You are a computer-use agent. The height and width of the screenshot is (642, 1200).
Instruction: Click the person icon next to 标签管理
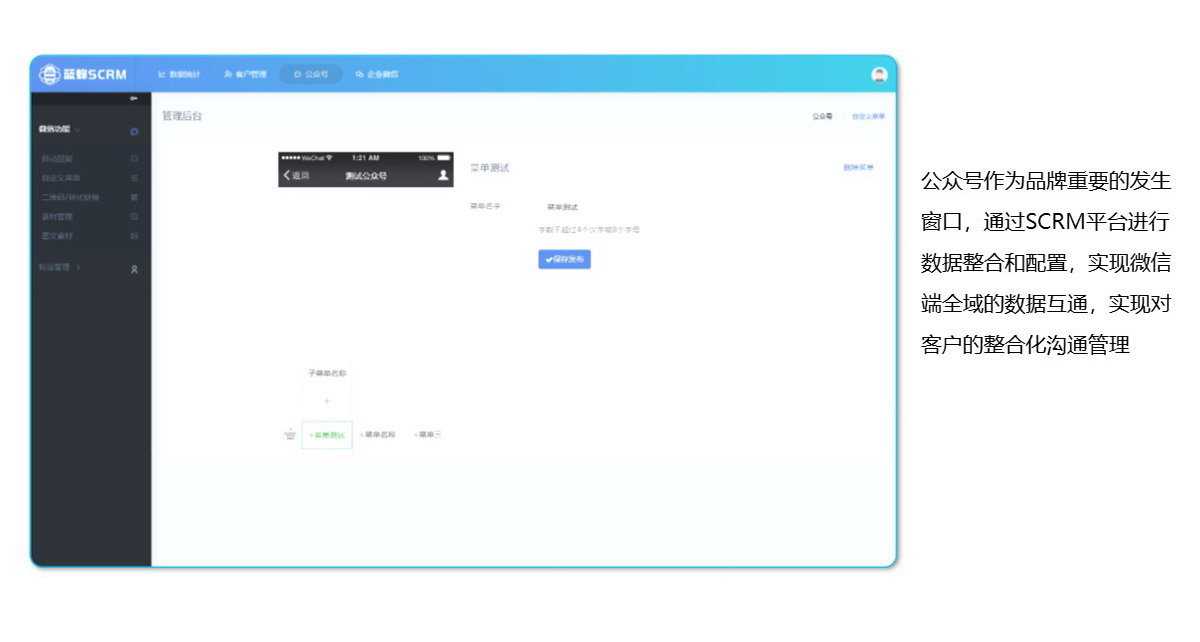click(135, 269)
